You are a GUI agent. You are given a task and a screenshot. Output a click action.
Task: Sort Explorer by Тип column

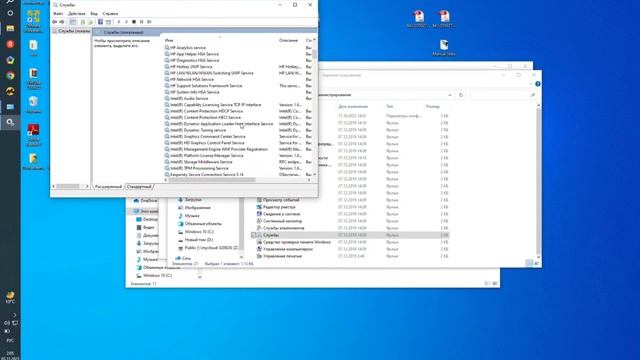tap(390, 107)
